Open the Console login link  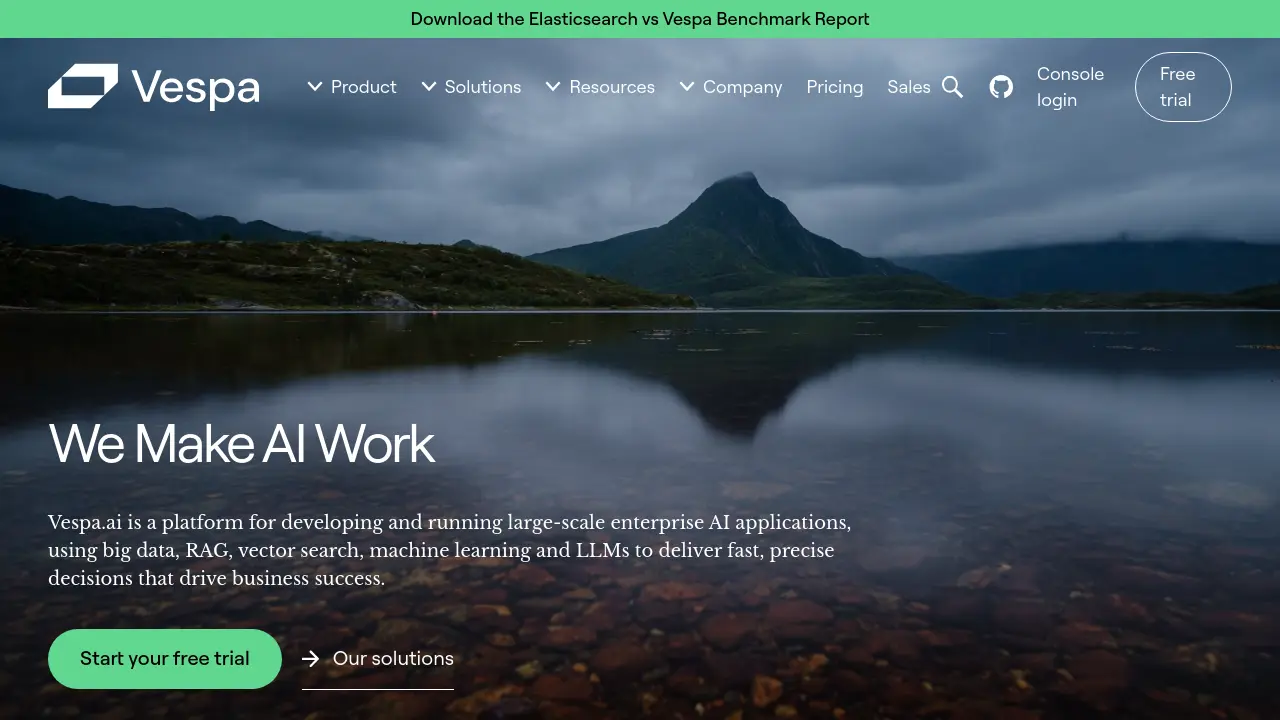point(1070,87)
